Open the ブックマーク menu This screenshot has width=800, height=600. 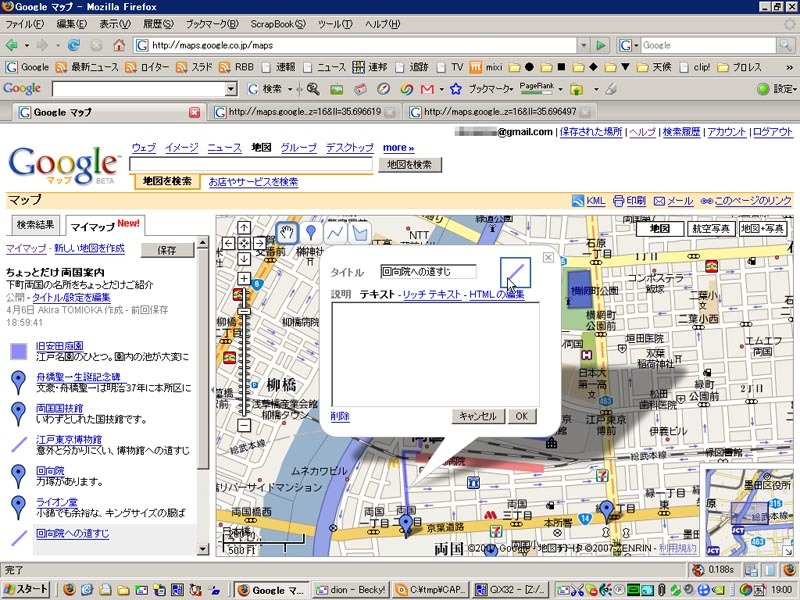pyautogui.click(x=212, y=24)
